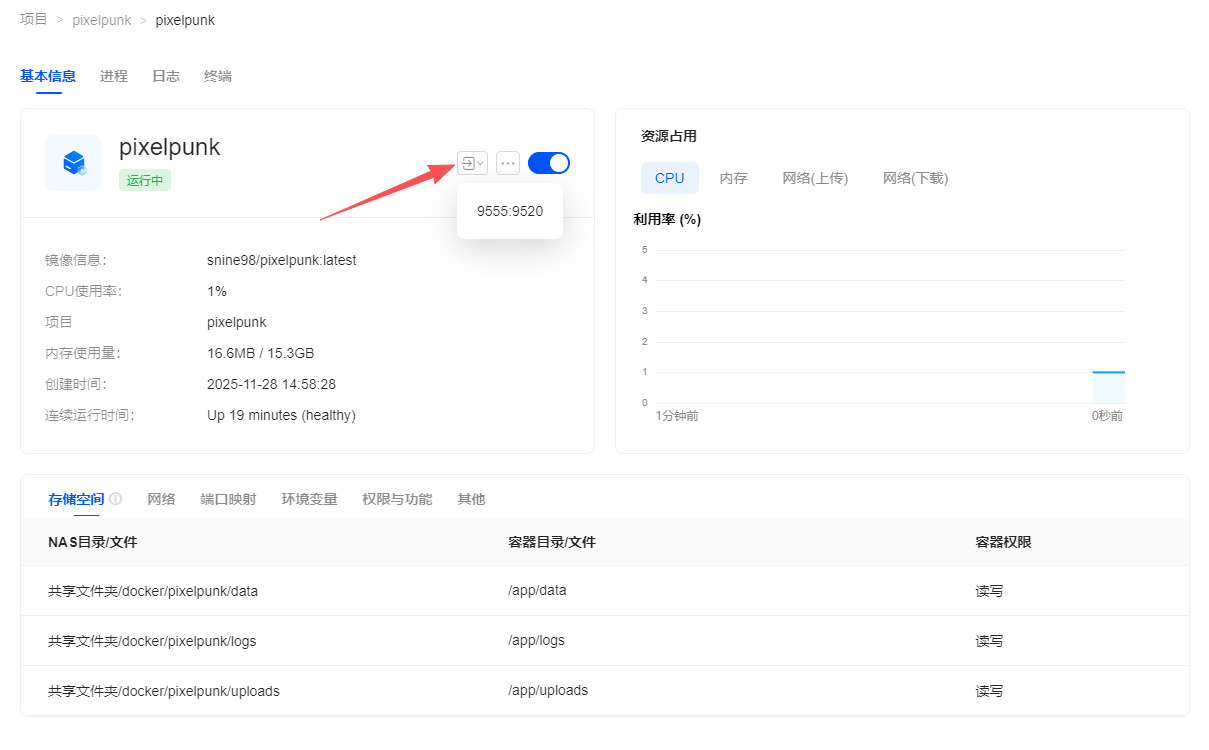Go to 项目 in the breadcrumb
The width and height of the screenshot is (1209, 750).
click(34, 19)
